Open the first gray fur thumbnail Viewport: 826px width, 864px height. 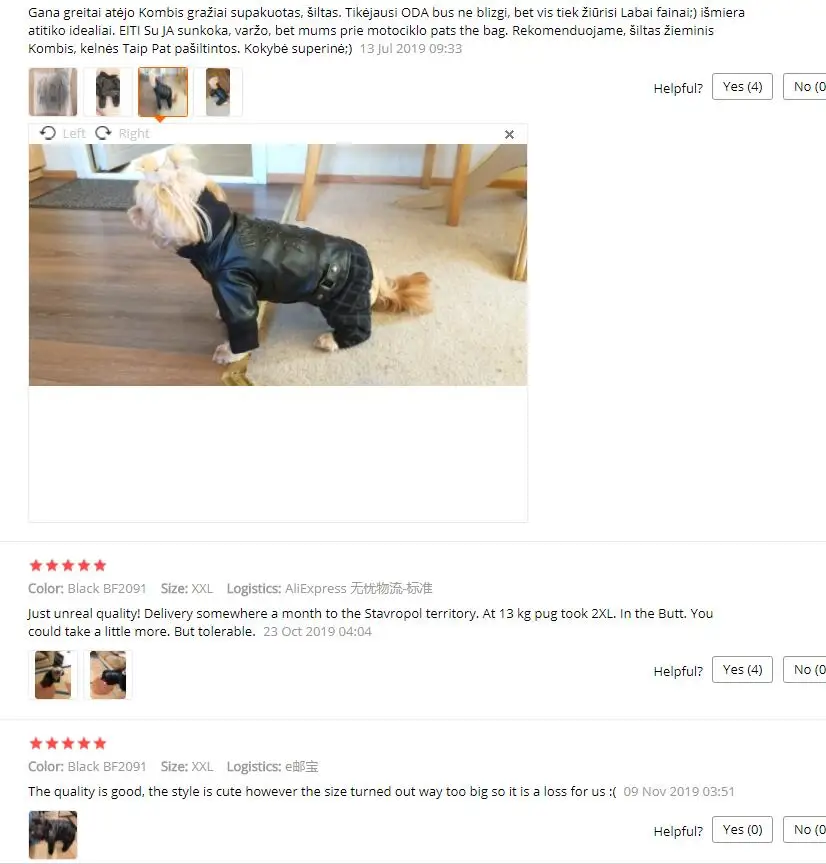(53, 92)
